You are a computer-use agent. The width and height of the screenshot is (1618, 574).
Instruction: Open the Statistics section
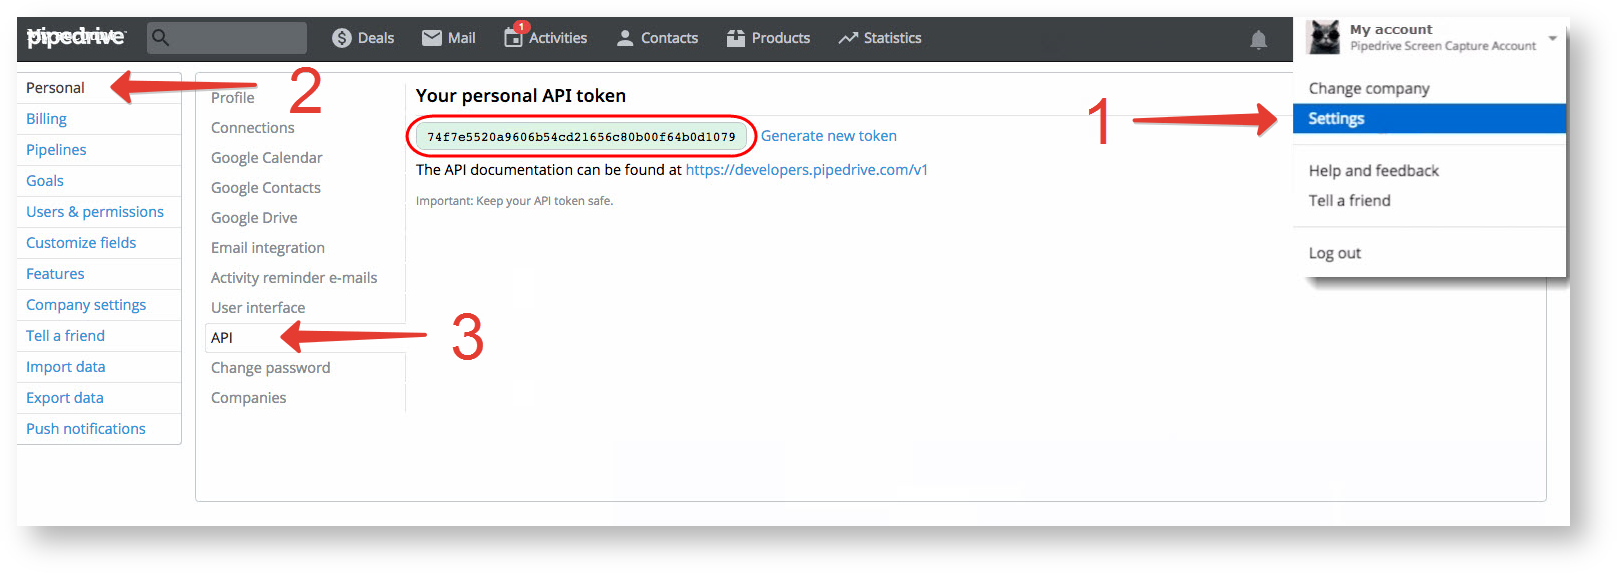point(880,38)
